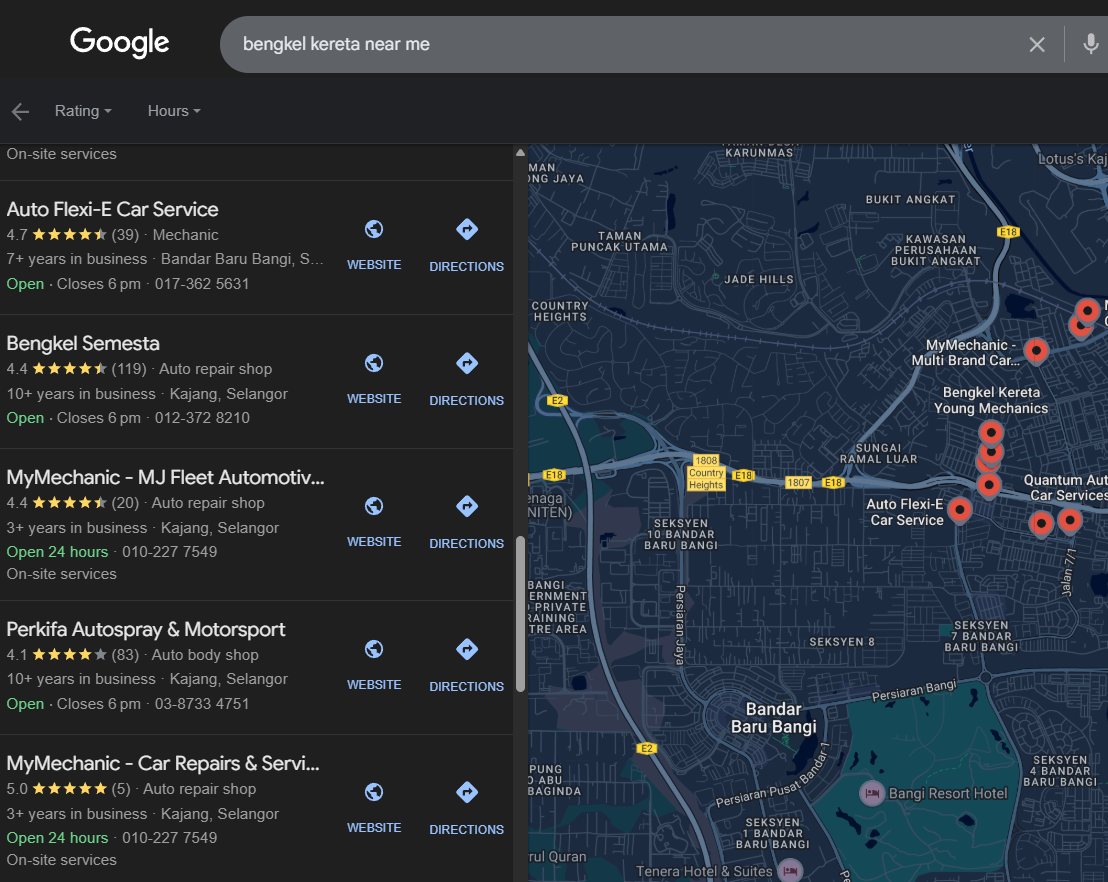
Task: Click the Google logo
Action: 119,42
